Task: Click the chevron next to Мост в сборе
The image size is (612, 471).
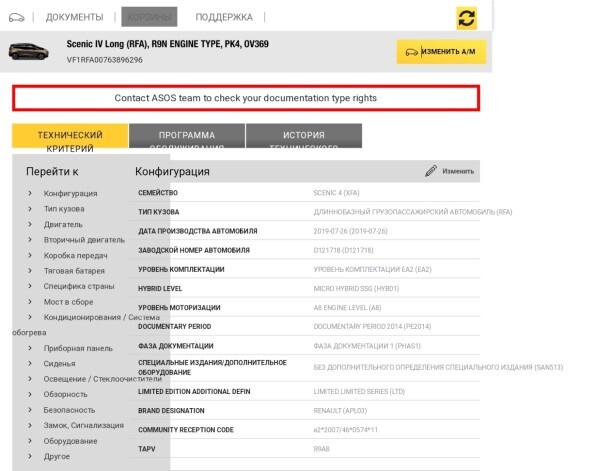Action: 30,302
